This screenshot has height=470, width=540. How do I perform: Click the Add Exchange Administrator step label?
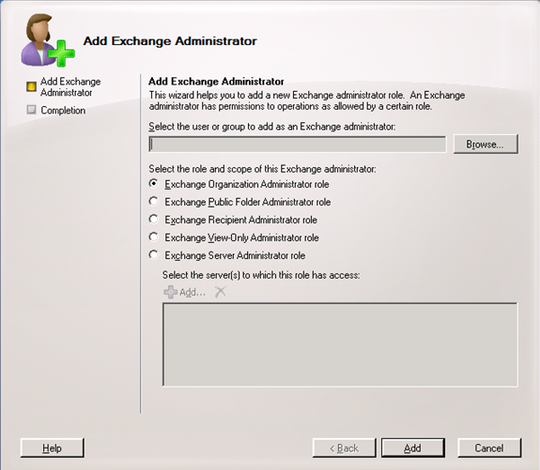coord(70,87)
